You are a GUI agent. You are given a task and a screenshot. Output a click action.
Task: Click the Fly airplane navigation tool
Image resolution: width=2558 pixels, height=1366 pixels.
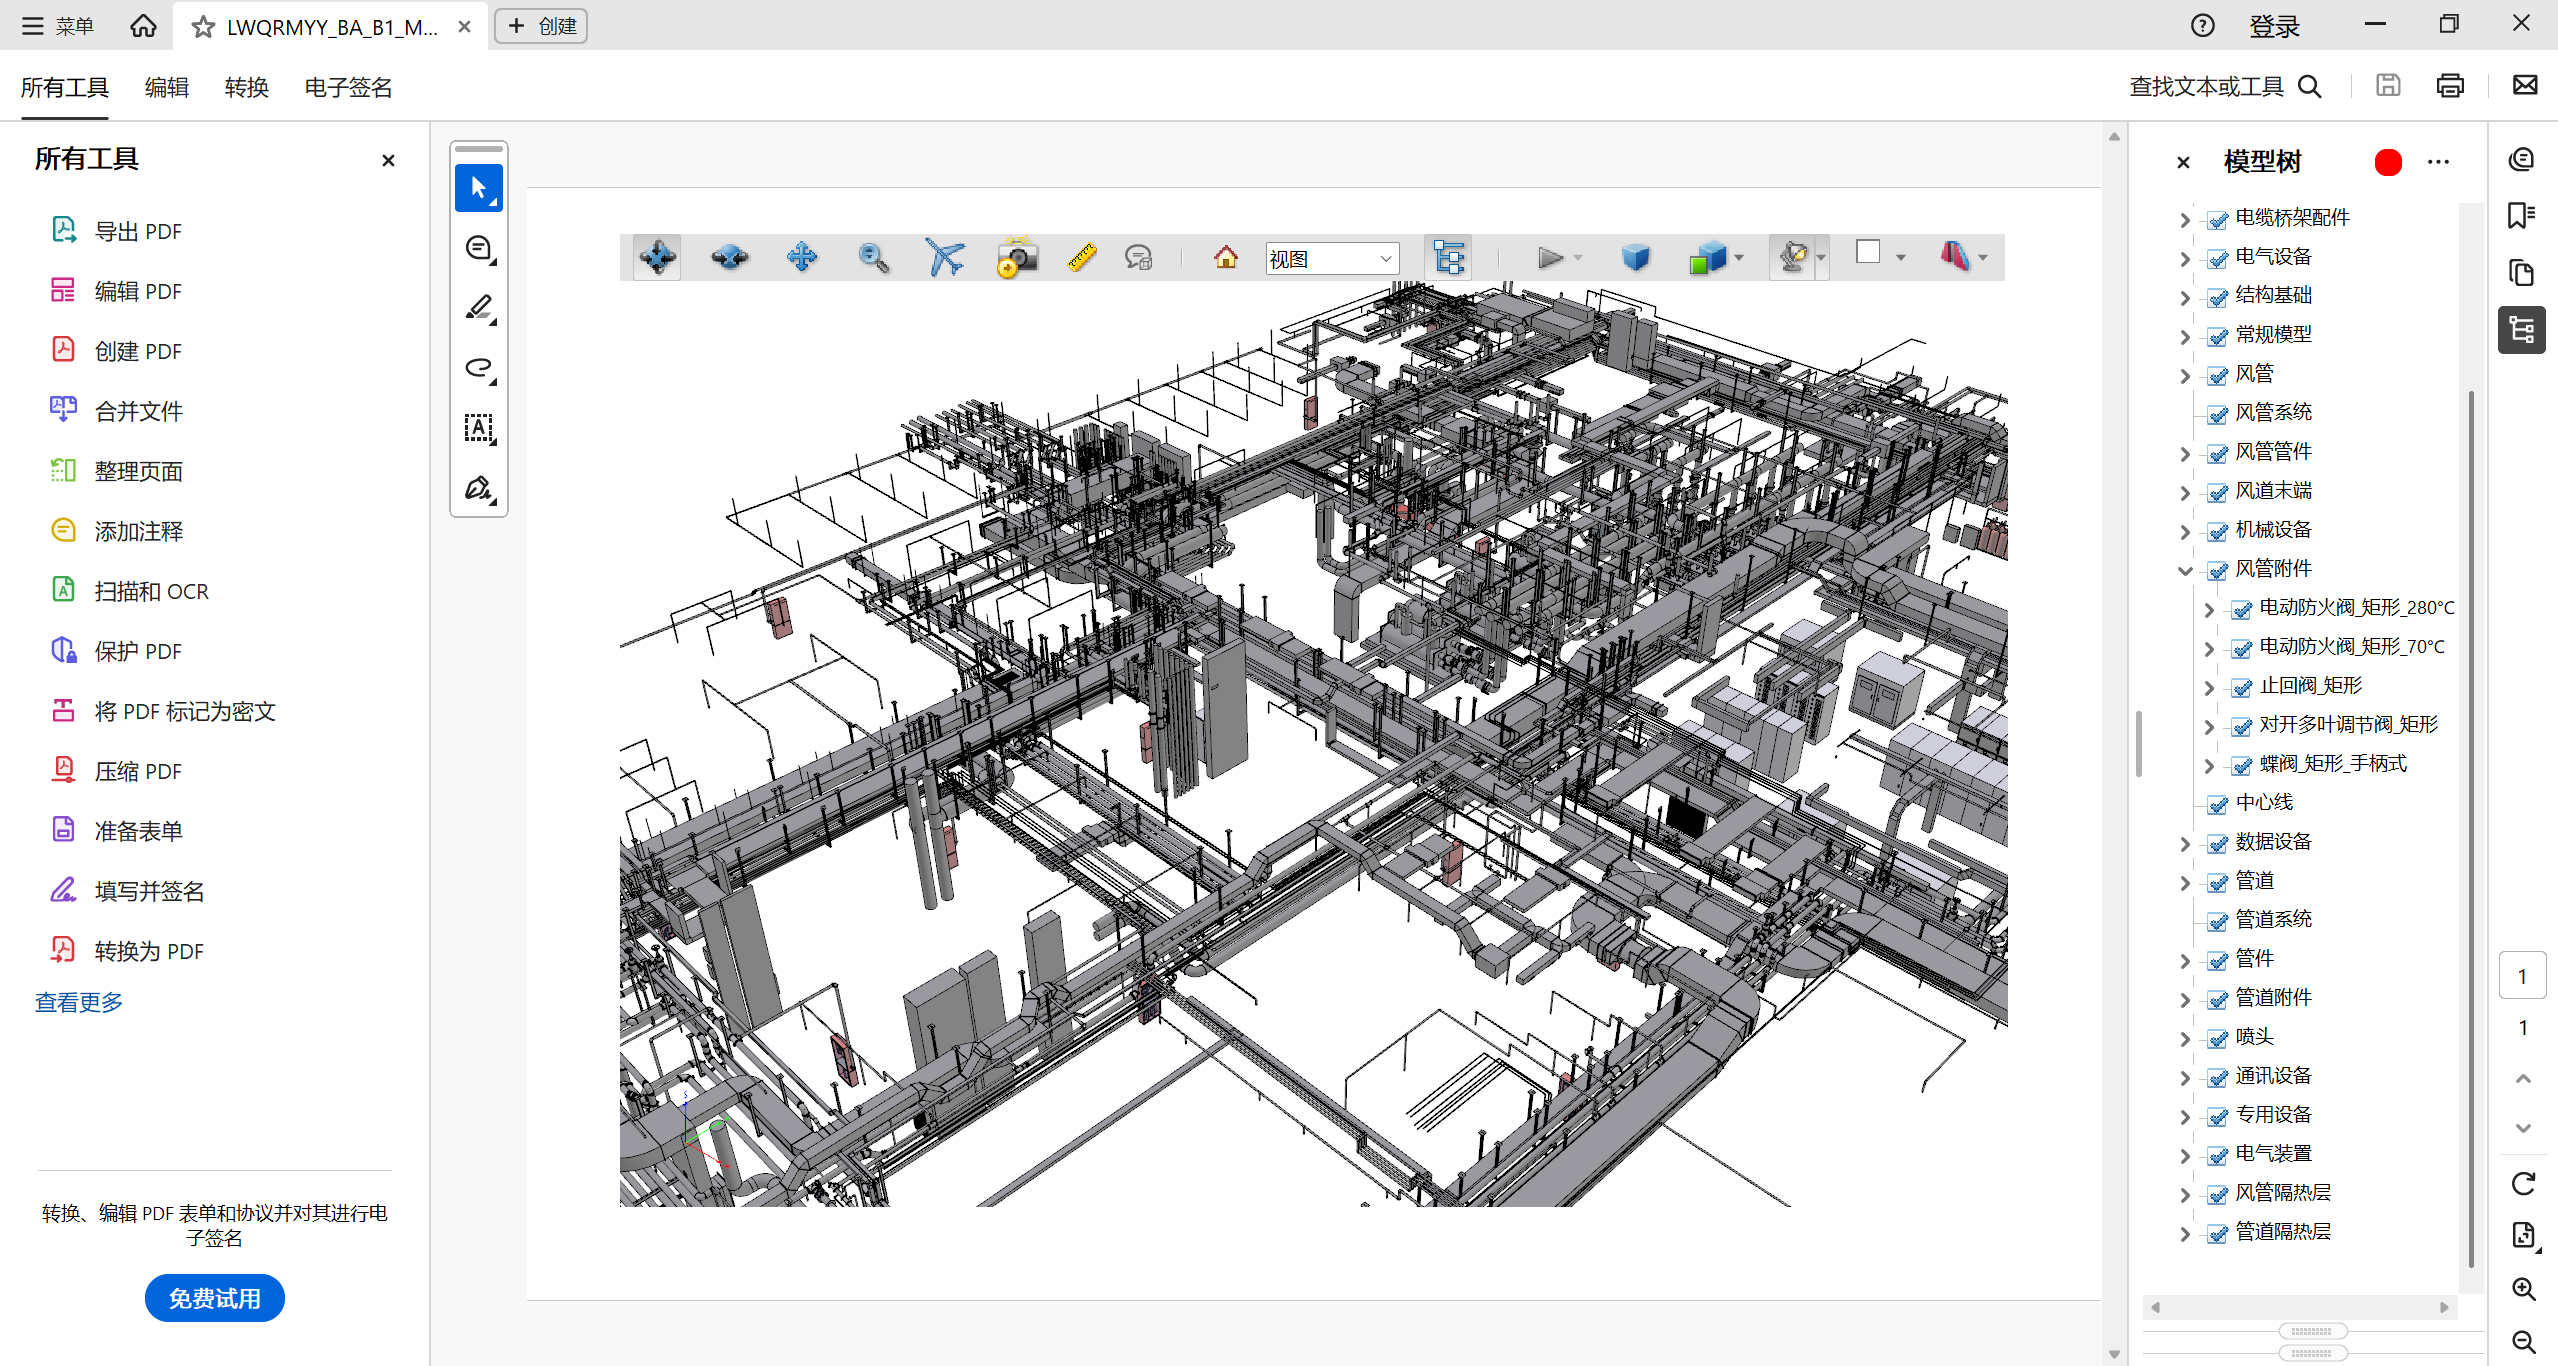click(x=944, y=258)
